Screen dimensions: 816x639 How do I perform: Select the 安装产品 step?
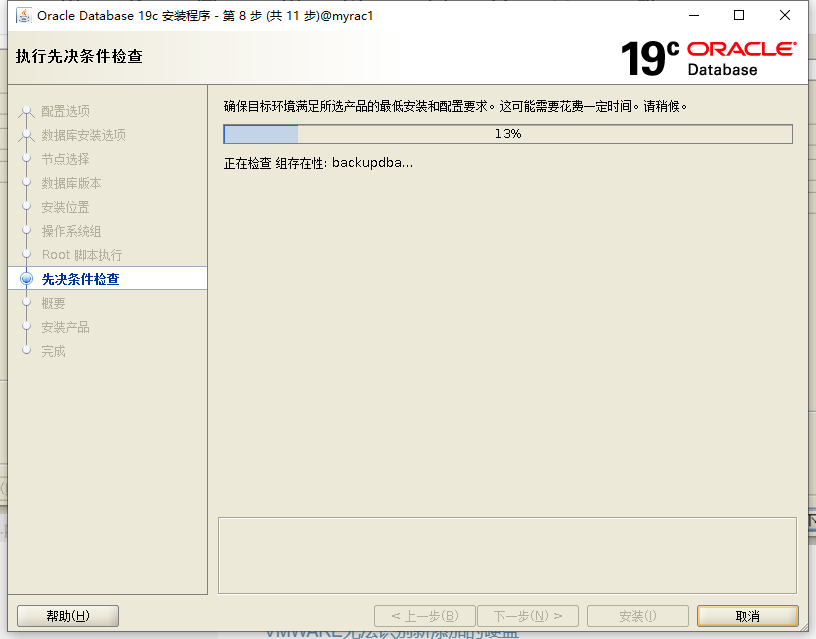[66, 327]
